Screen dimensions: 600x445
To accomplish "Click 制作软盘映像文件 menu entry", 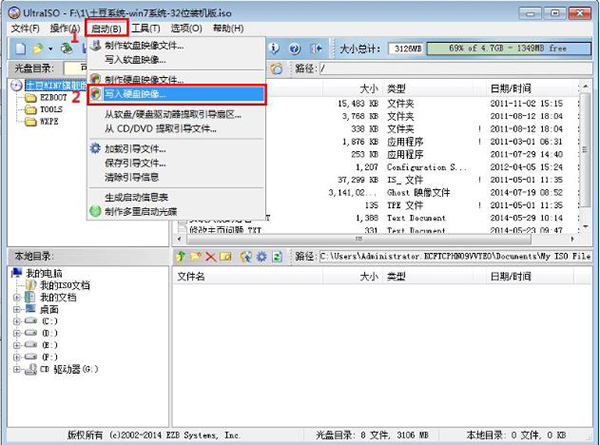I will [x=176, y=46].
